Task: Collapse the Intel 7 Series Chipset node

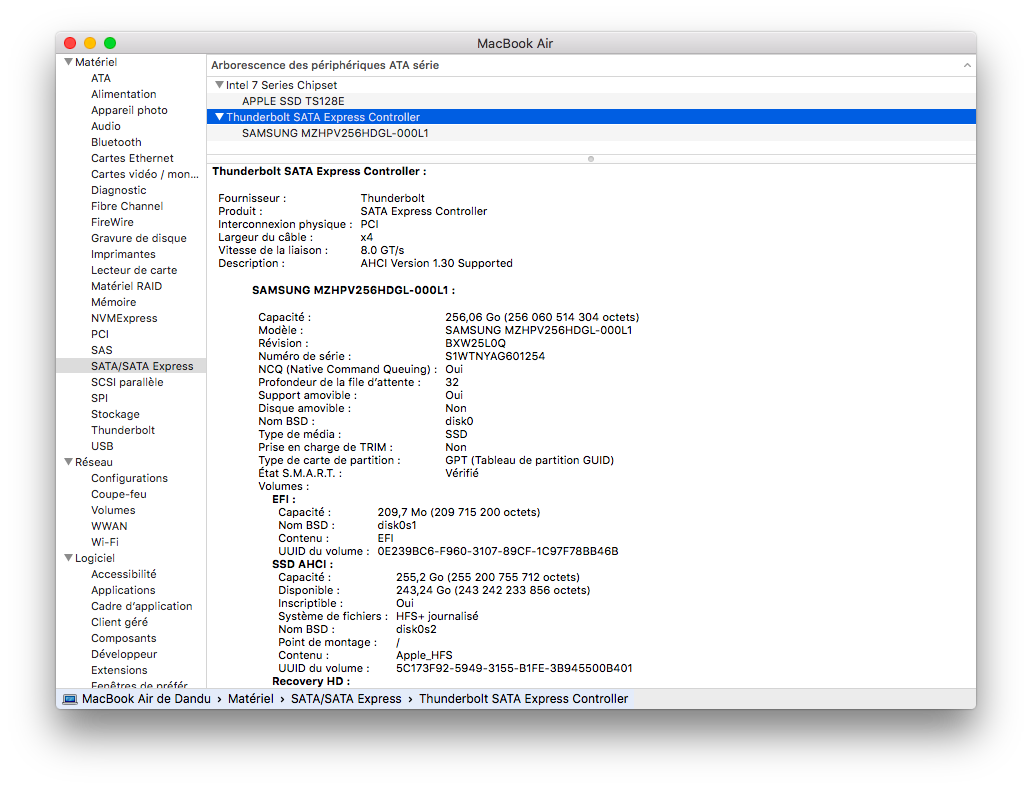Action: (219, 85)
